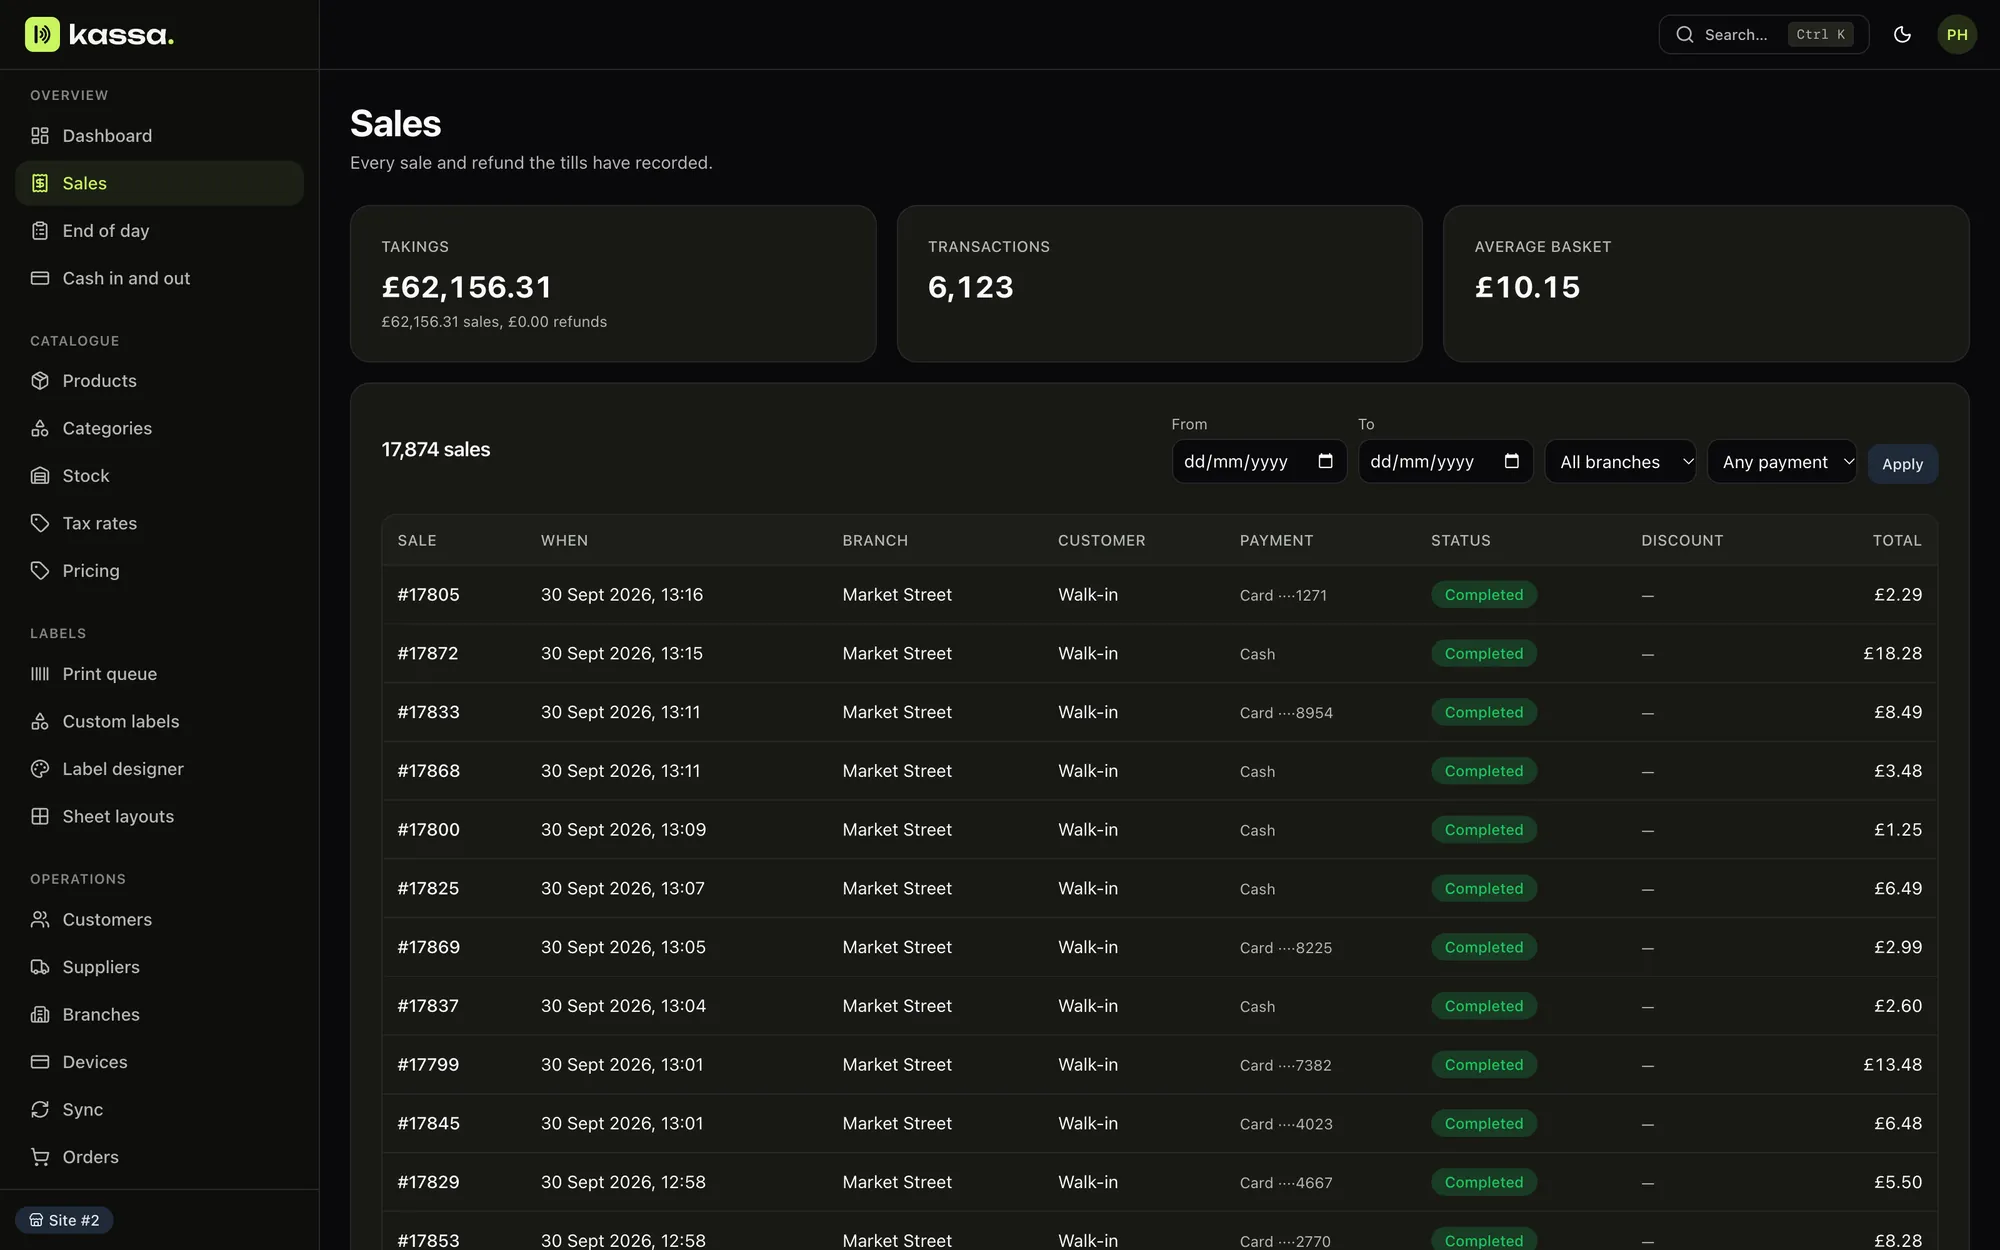Open the From date calendar picker
Image resolution: width=2000 pixels, height=1250 pixels.
(x=1325, y=461)
